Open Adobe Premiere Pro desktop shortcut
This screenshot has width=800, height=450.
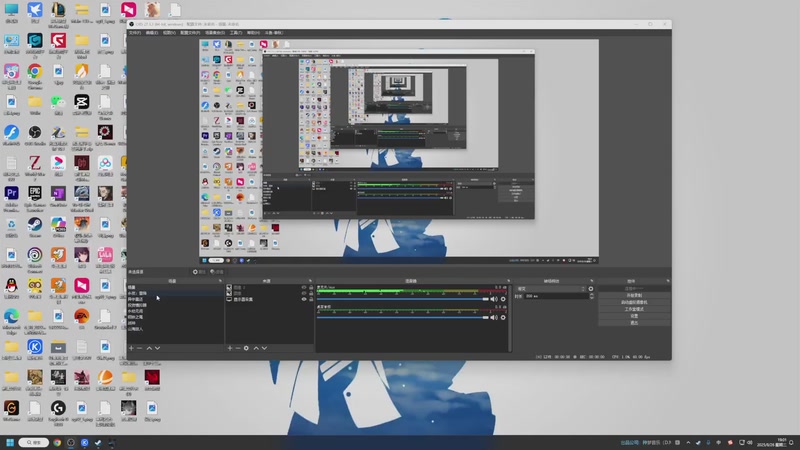tap(11, 197)
